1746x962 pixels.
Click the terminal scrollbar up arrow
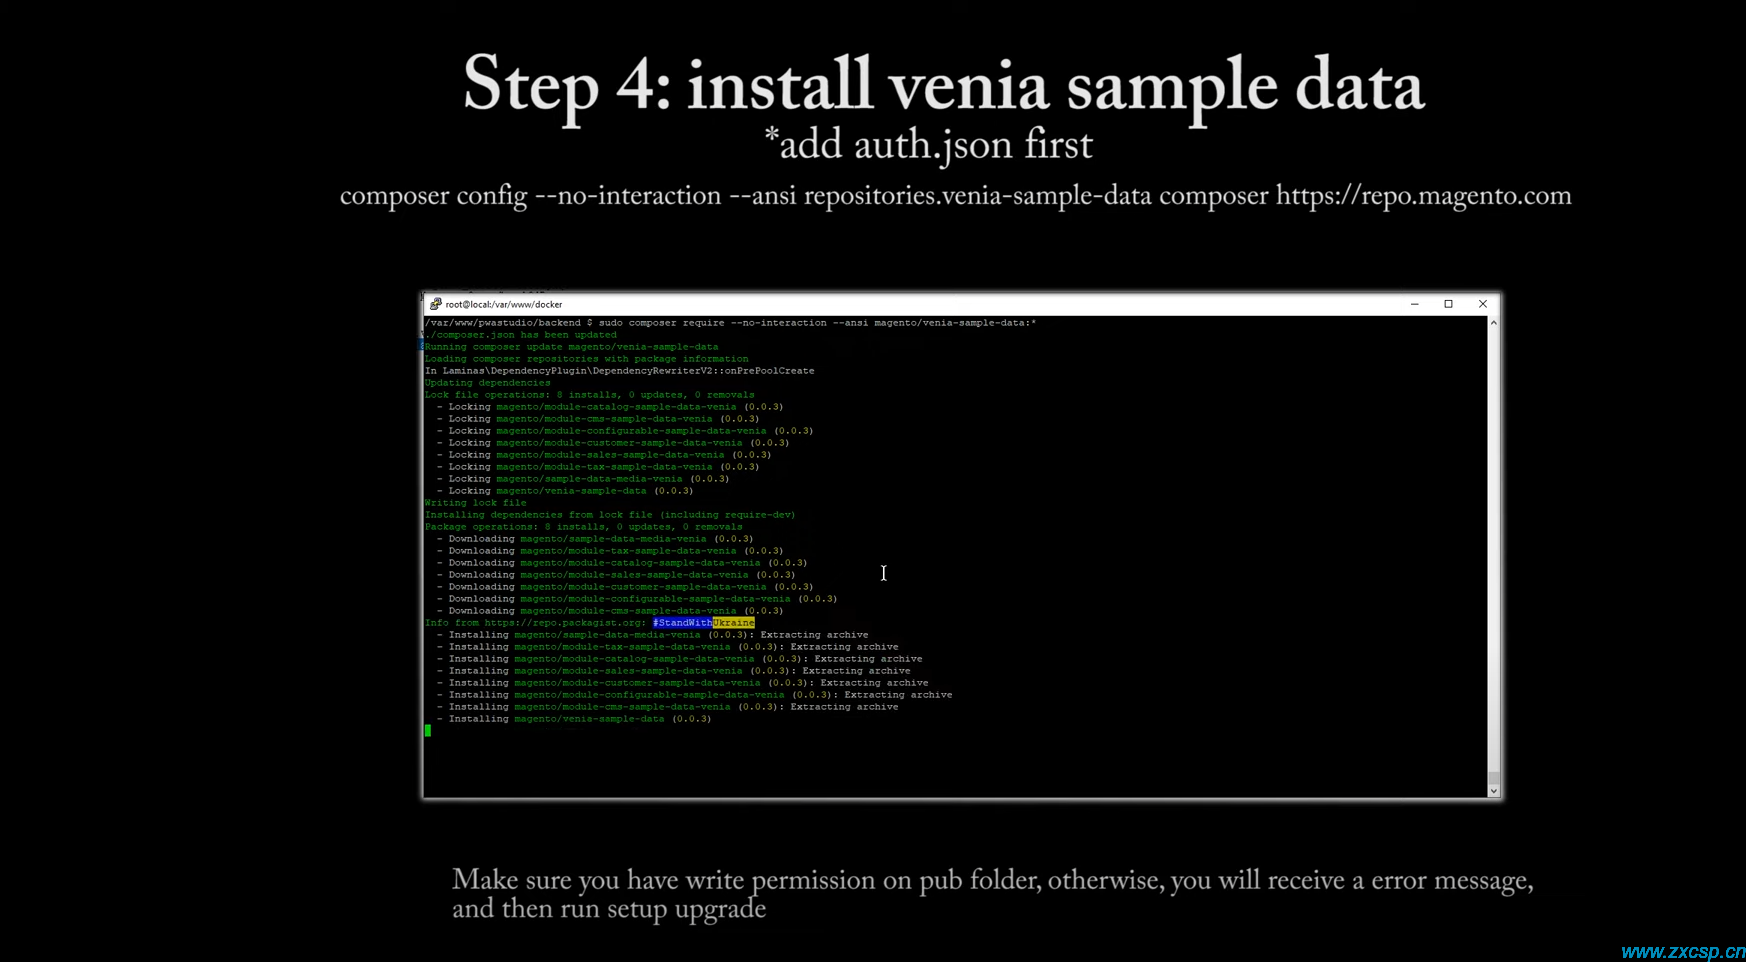[x=1494, y=323]
